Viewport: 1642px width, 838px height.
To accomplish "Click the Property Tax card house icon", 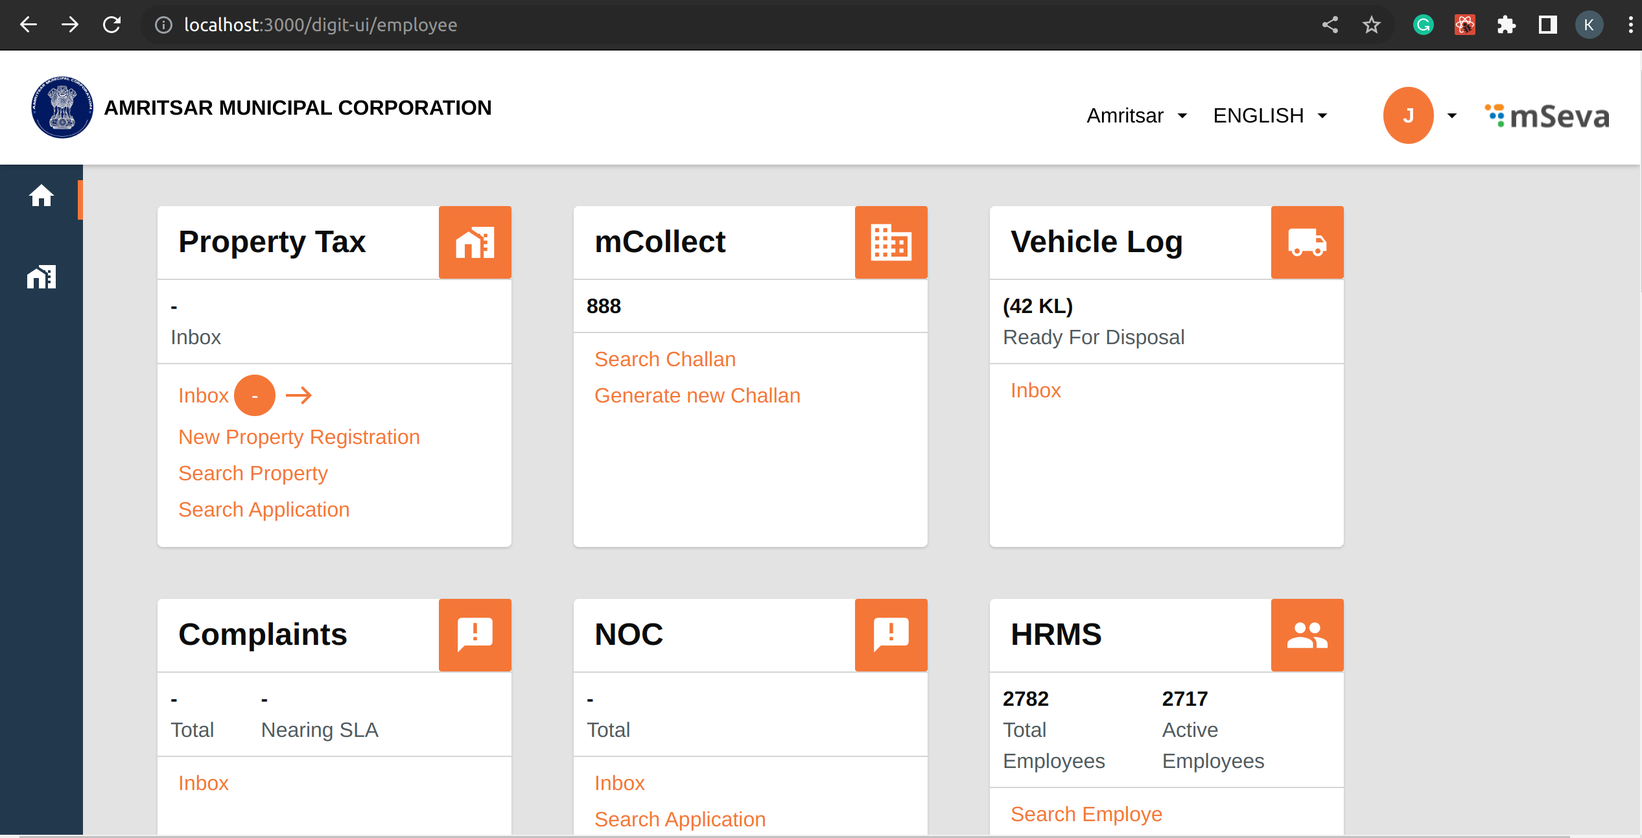I will (x=475, y=242).
